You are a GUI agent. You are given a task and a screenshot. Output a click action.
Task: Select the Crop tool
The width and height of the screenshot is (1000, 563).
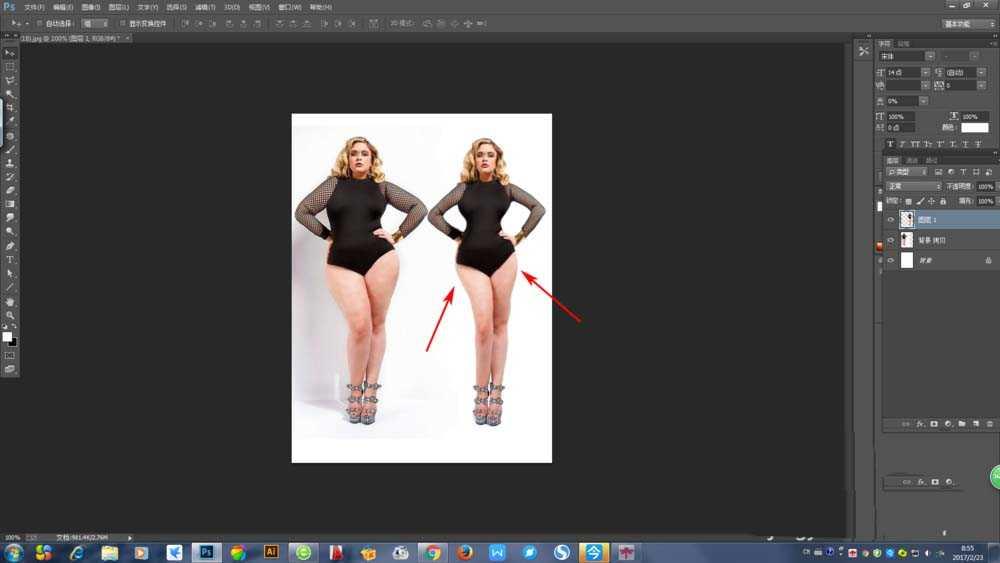coord(10,107)
